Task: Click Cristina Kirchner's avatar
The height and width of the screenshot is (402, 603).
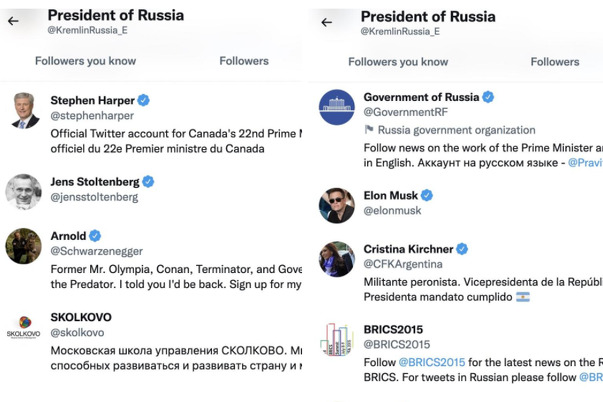Action: click(x=336, y=258)
